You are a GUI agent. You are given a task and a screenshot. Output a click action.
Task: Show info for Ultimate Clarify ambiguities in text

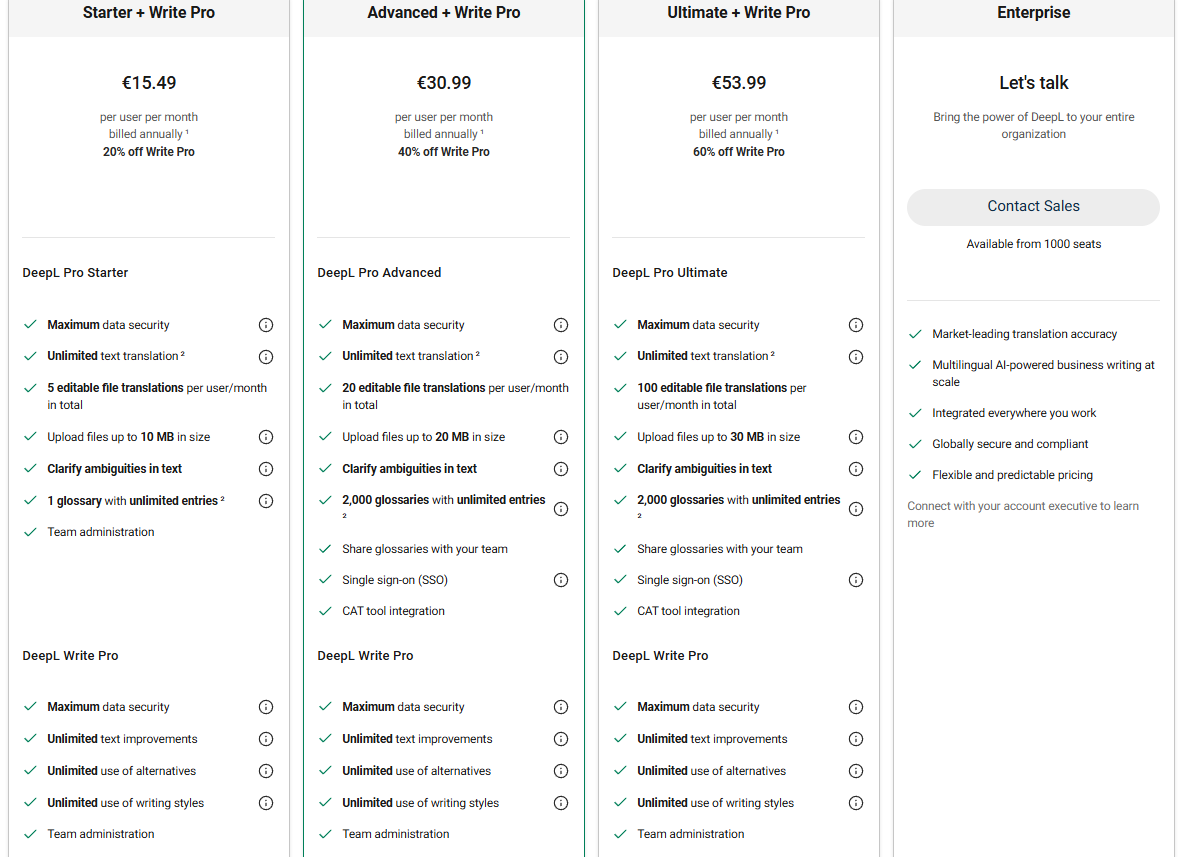855,469
